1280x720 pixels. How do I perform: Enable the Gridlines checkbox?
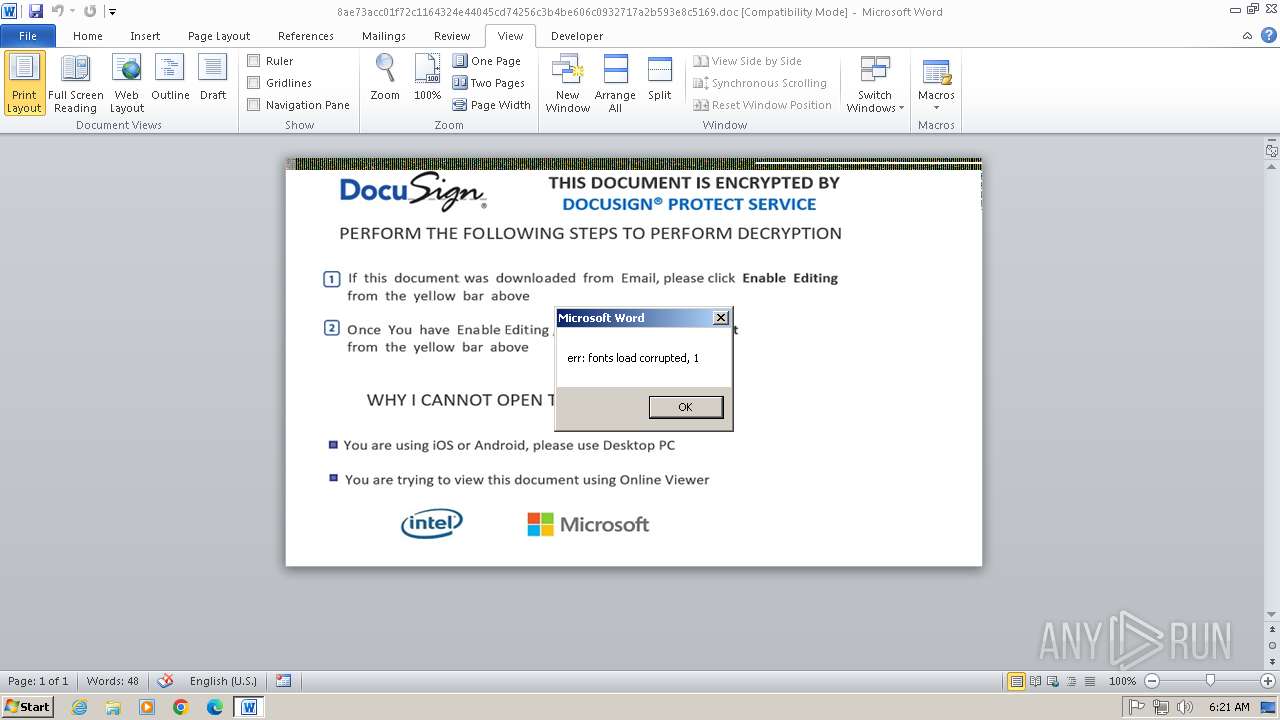pyautogui.click(x=254, y=83)
